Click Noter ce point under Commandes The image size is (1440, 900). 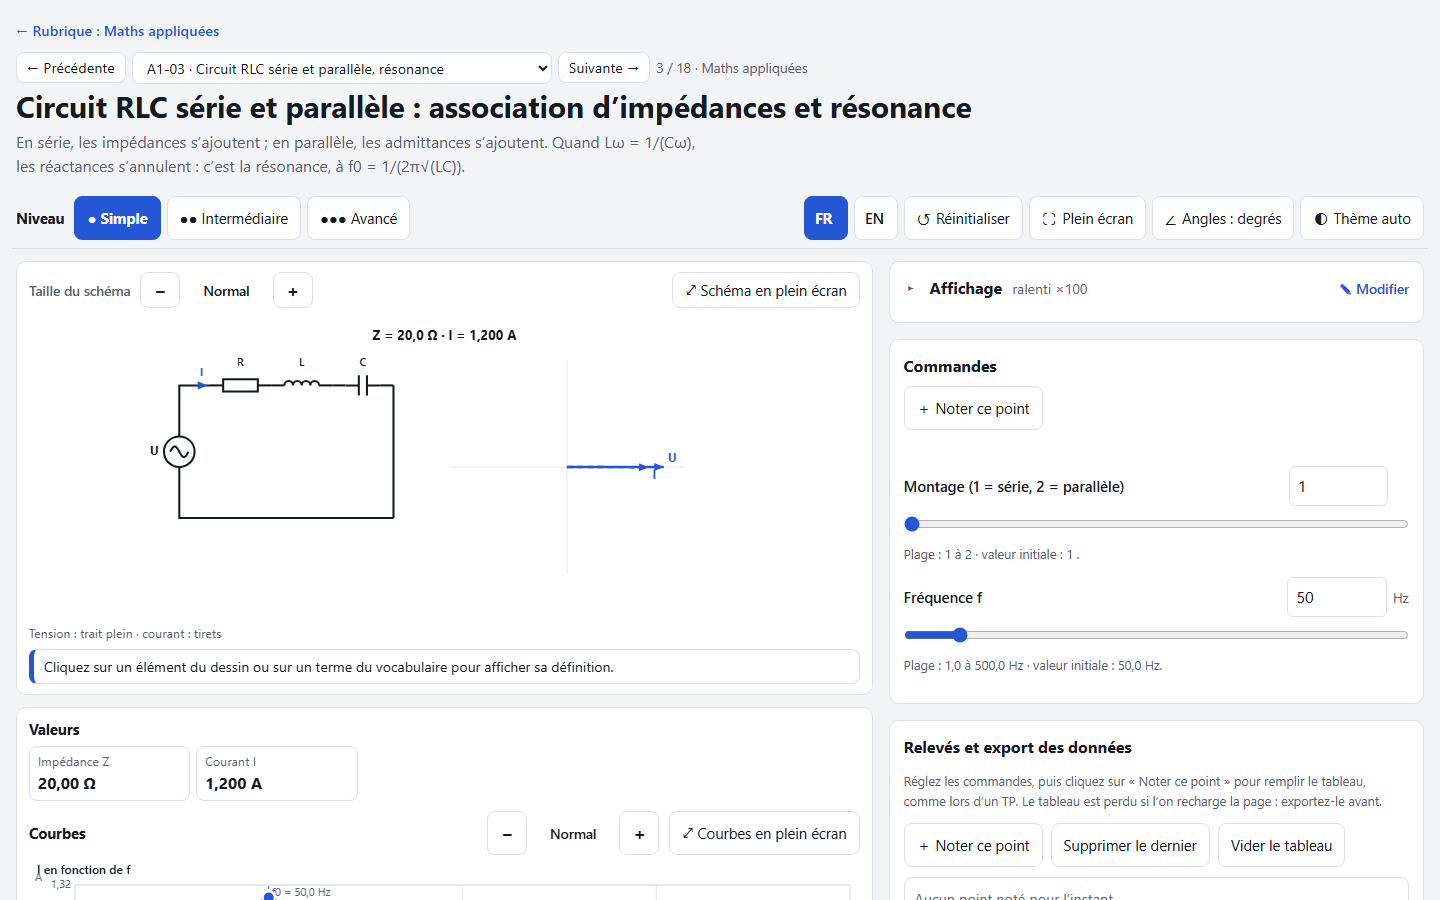point(973,408)
